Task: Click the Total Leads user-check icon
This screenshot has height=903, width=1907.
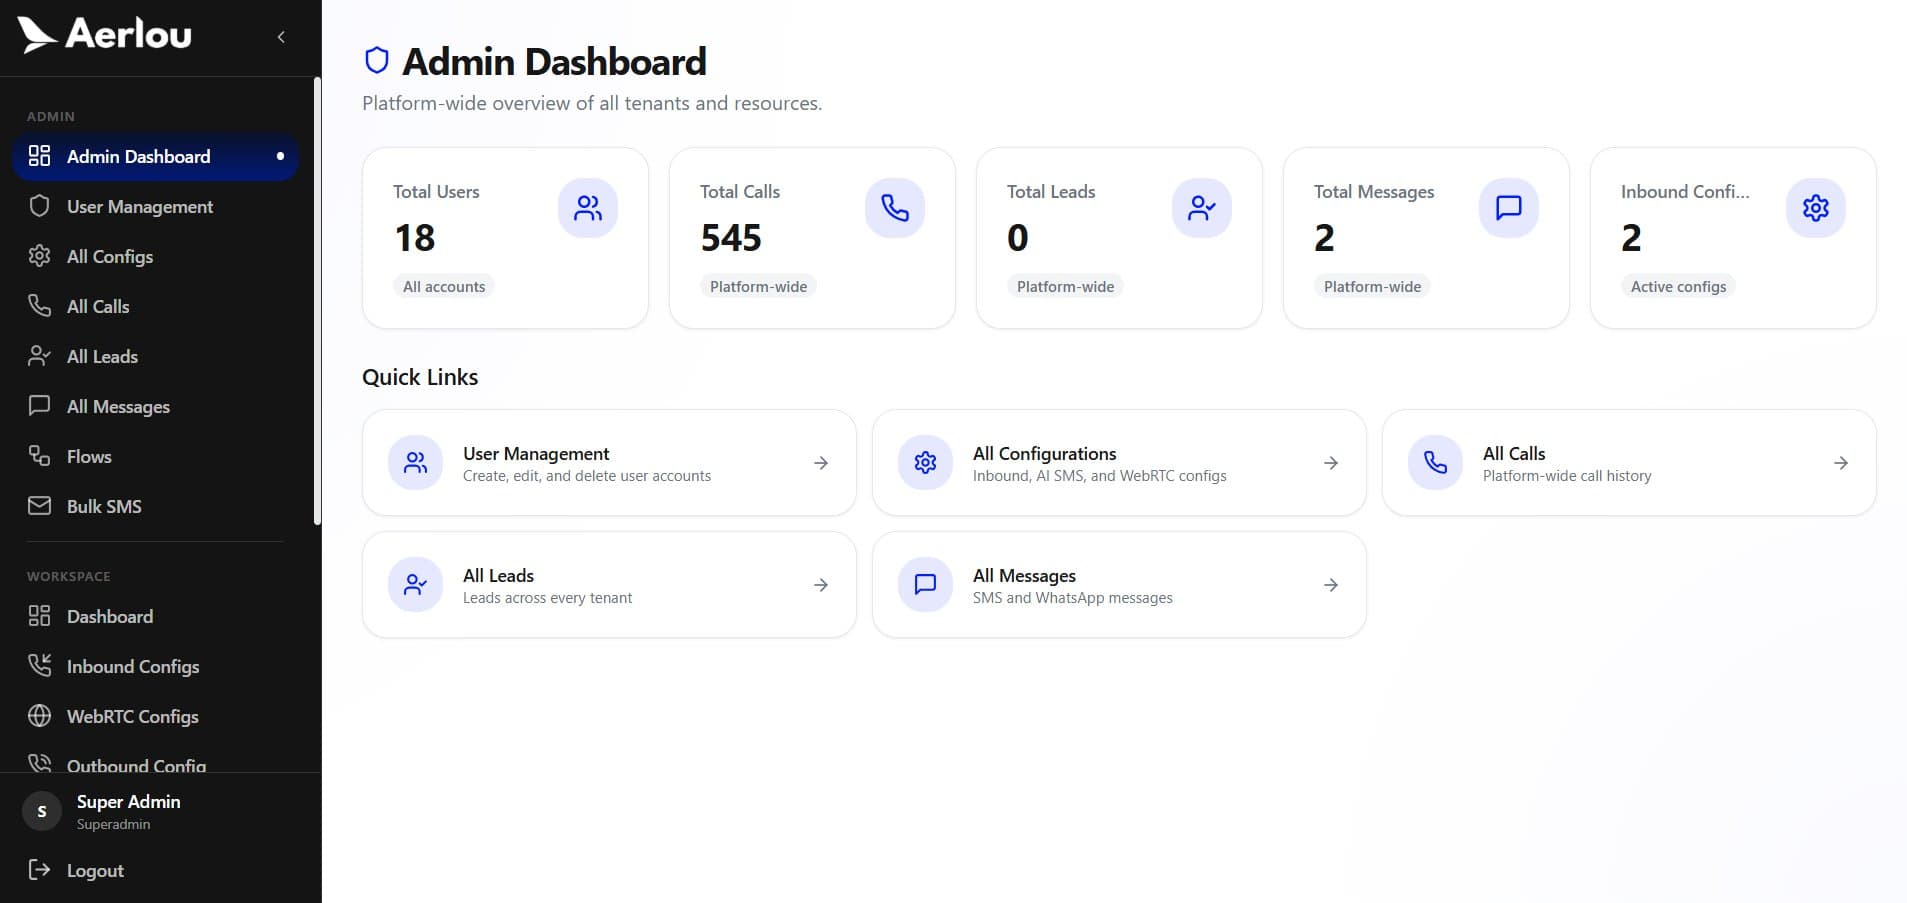Action: (1202, 208)
